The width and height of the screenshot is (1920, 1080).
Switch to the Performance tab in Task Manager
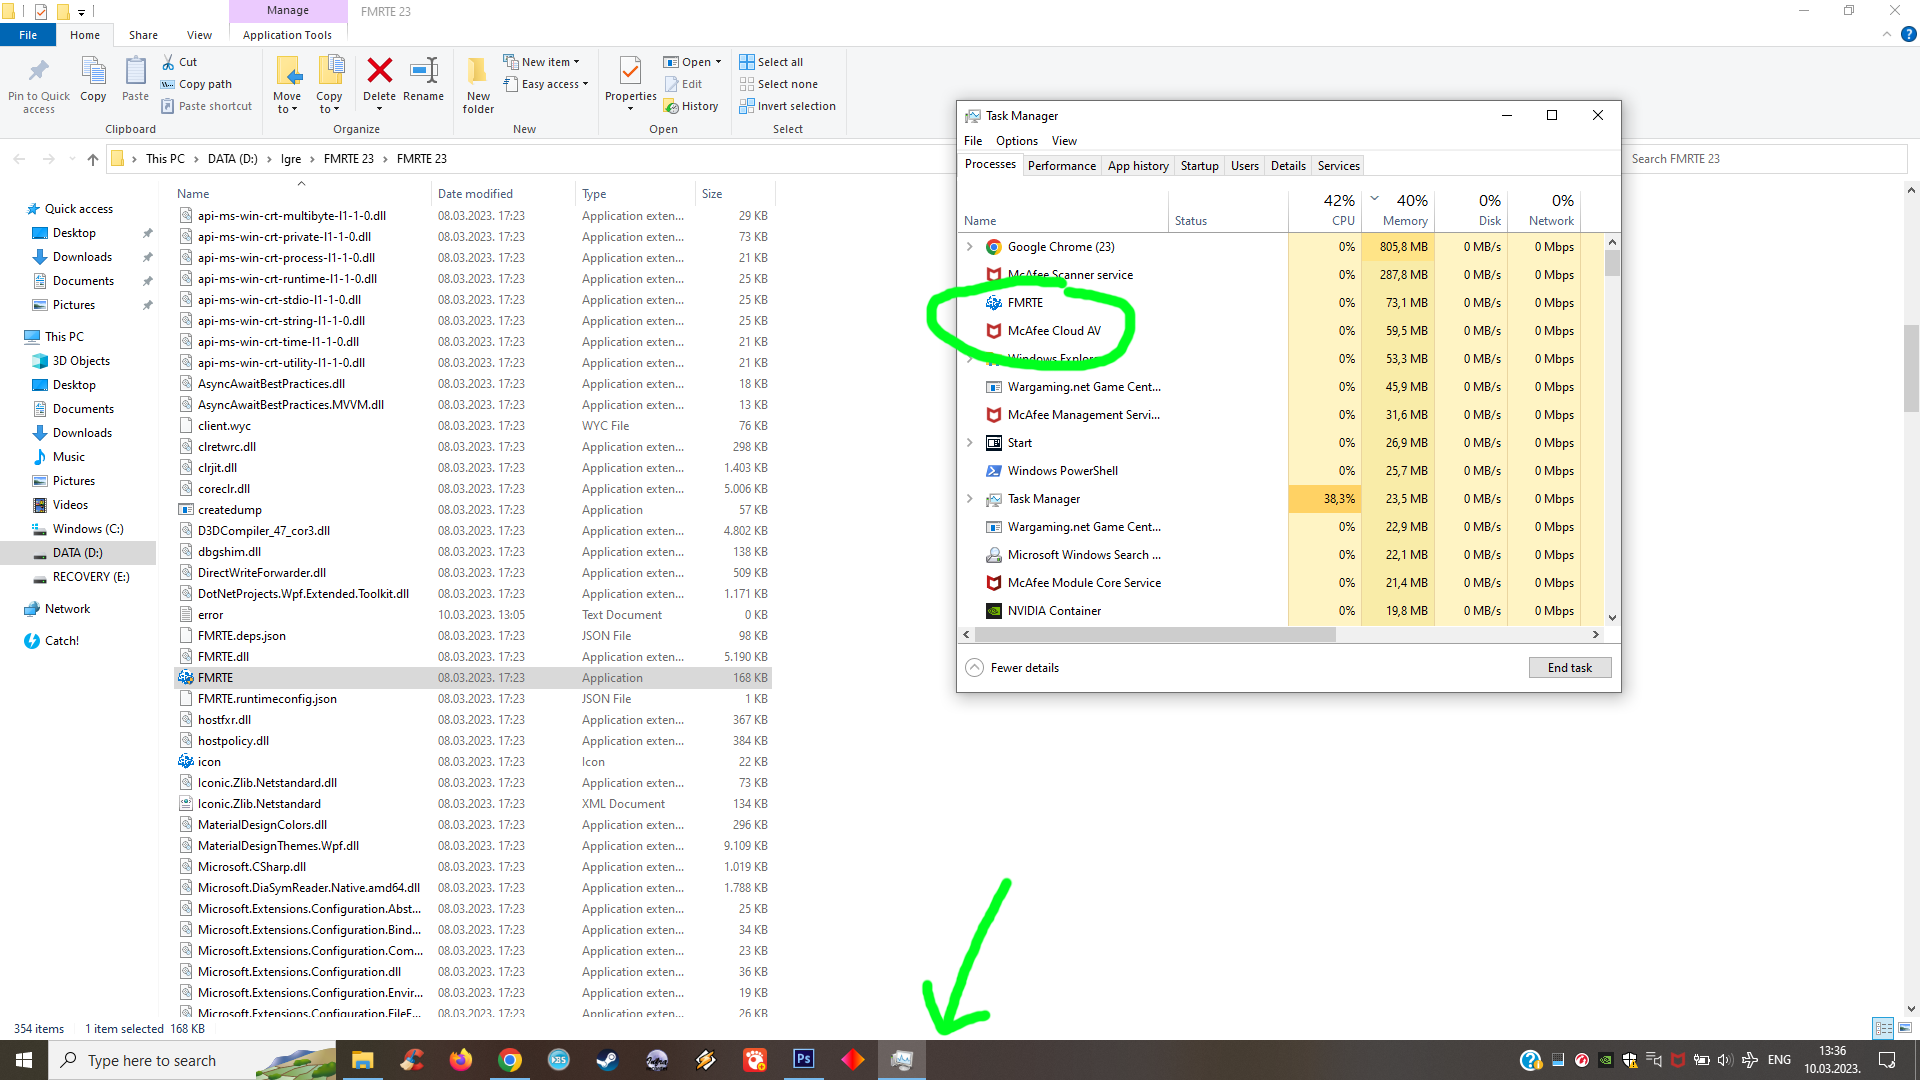(x=1061, y=165)
